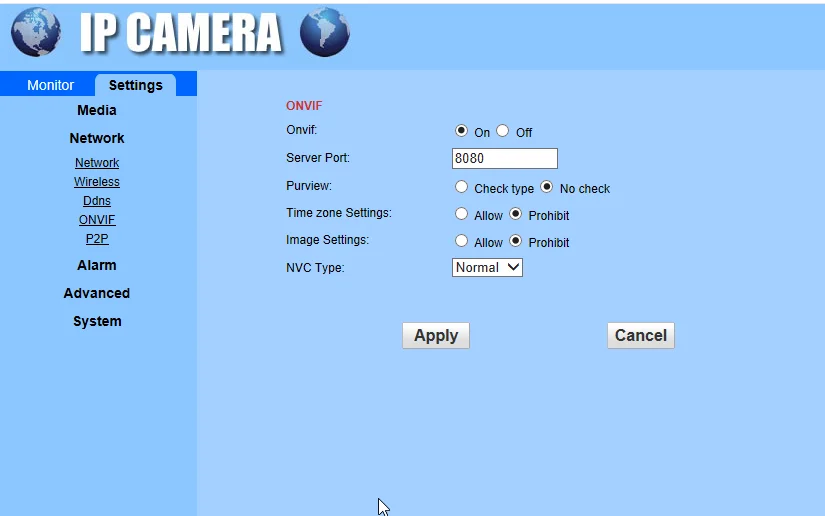Select Onvif On radio button
Viewport: 825px width, 516px height.
pyautogui.click(x=461, y=130)
